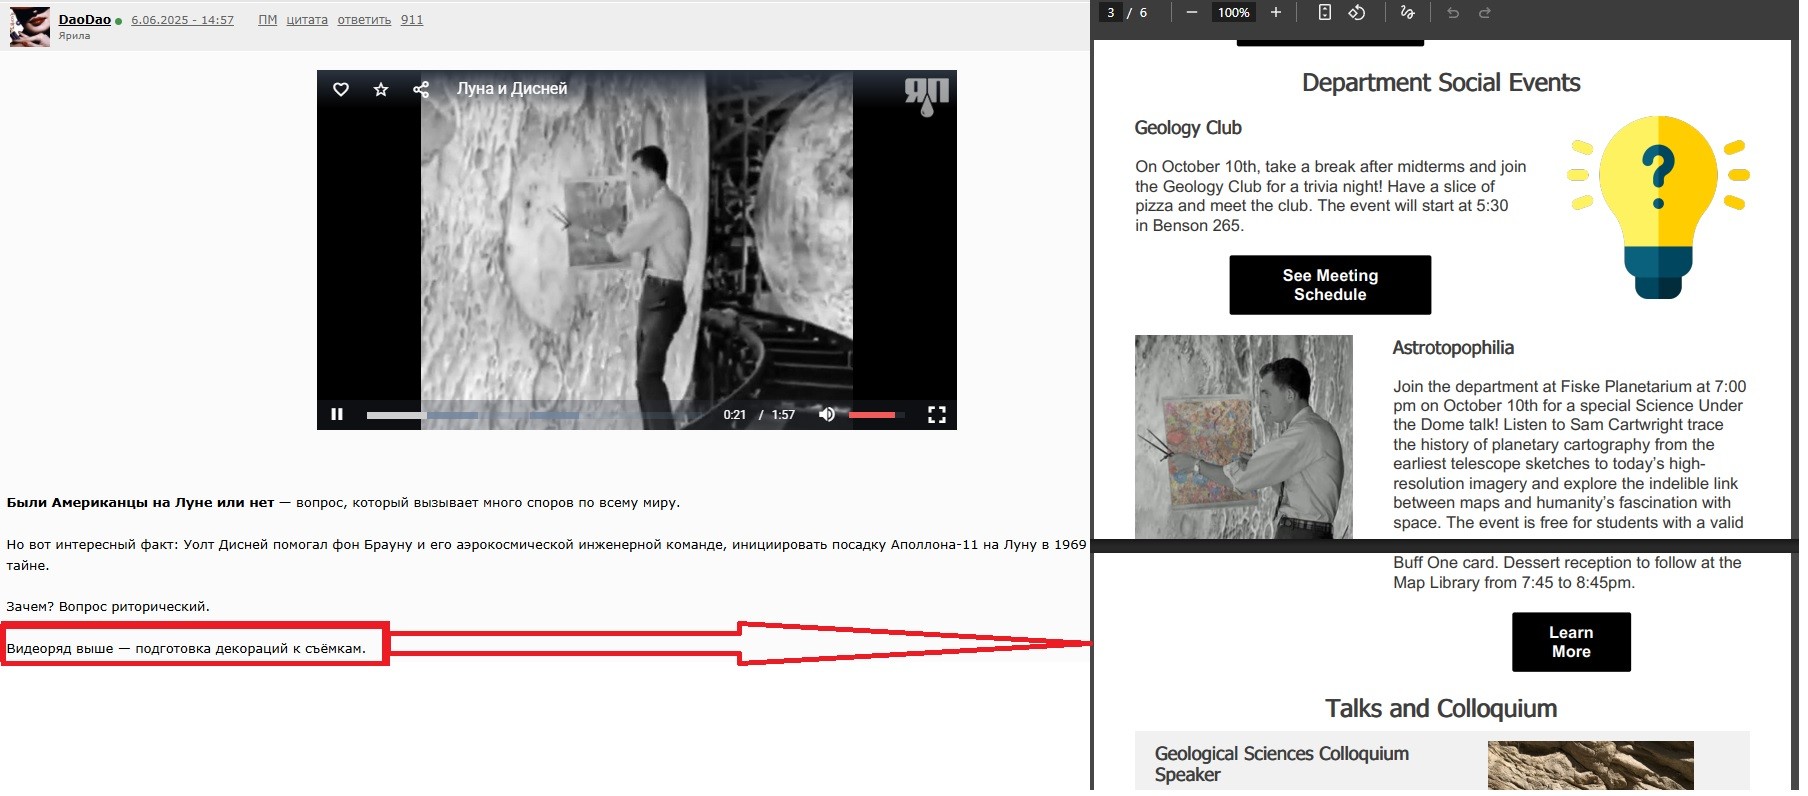The width and height of the screenshot is (1808, 796).
Task: Redo the PDF annotation
Action: point(1485,13)
